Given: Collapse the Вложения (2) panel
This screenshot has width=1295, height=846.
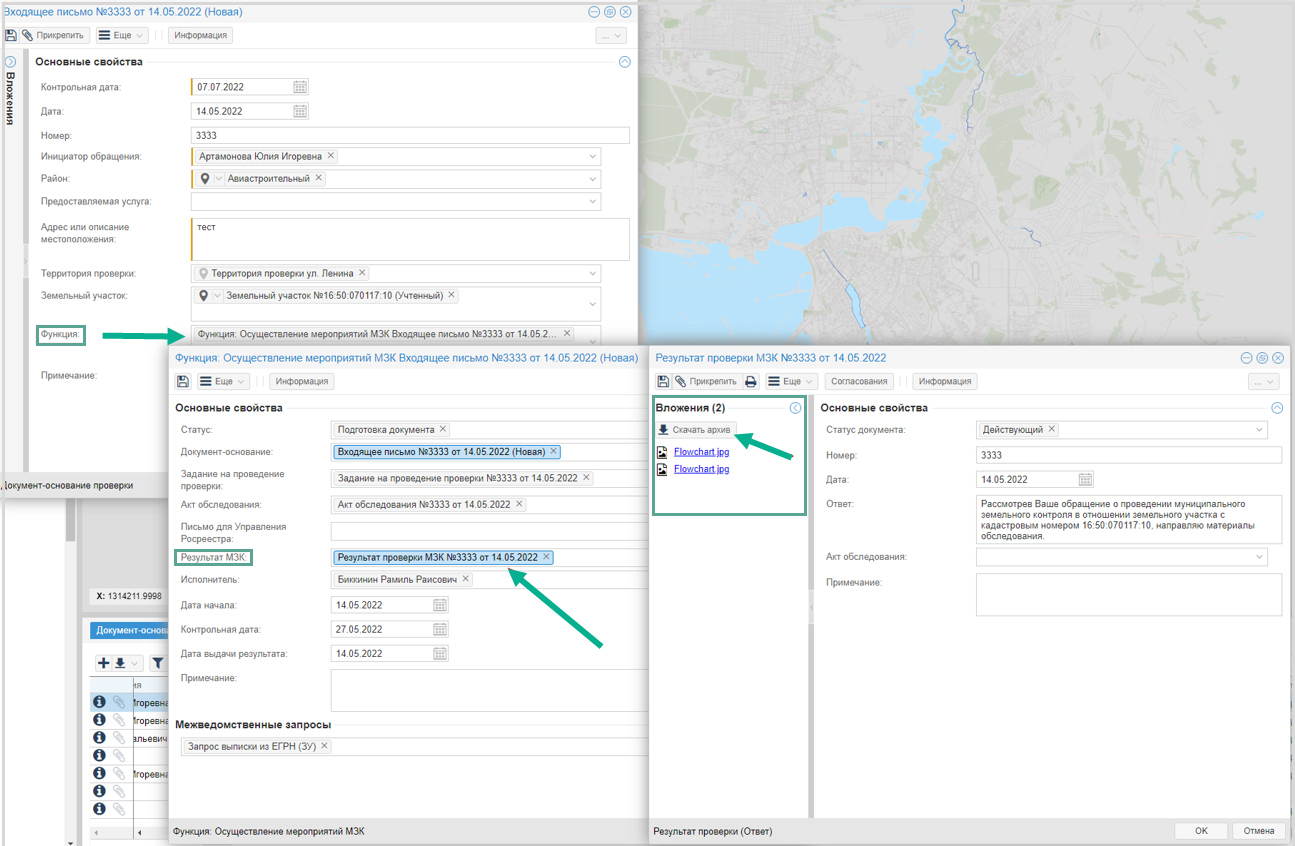Looking at the screenshot, I should point(795,408).
